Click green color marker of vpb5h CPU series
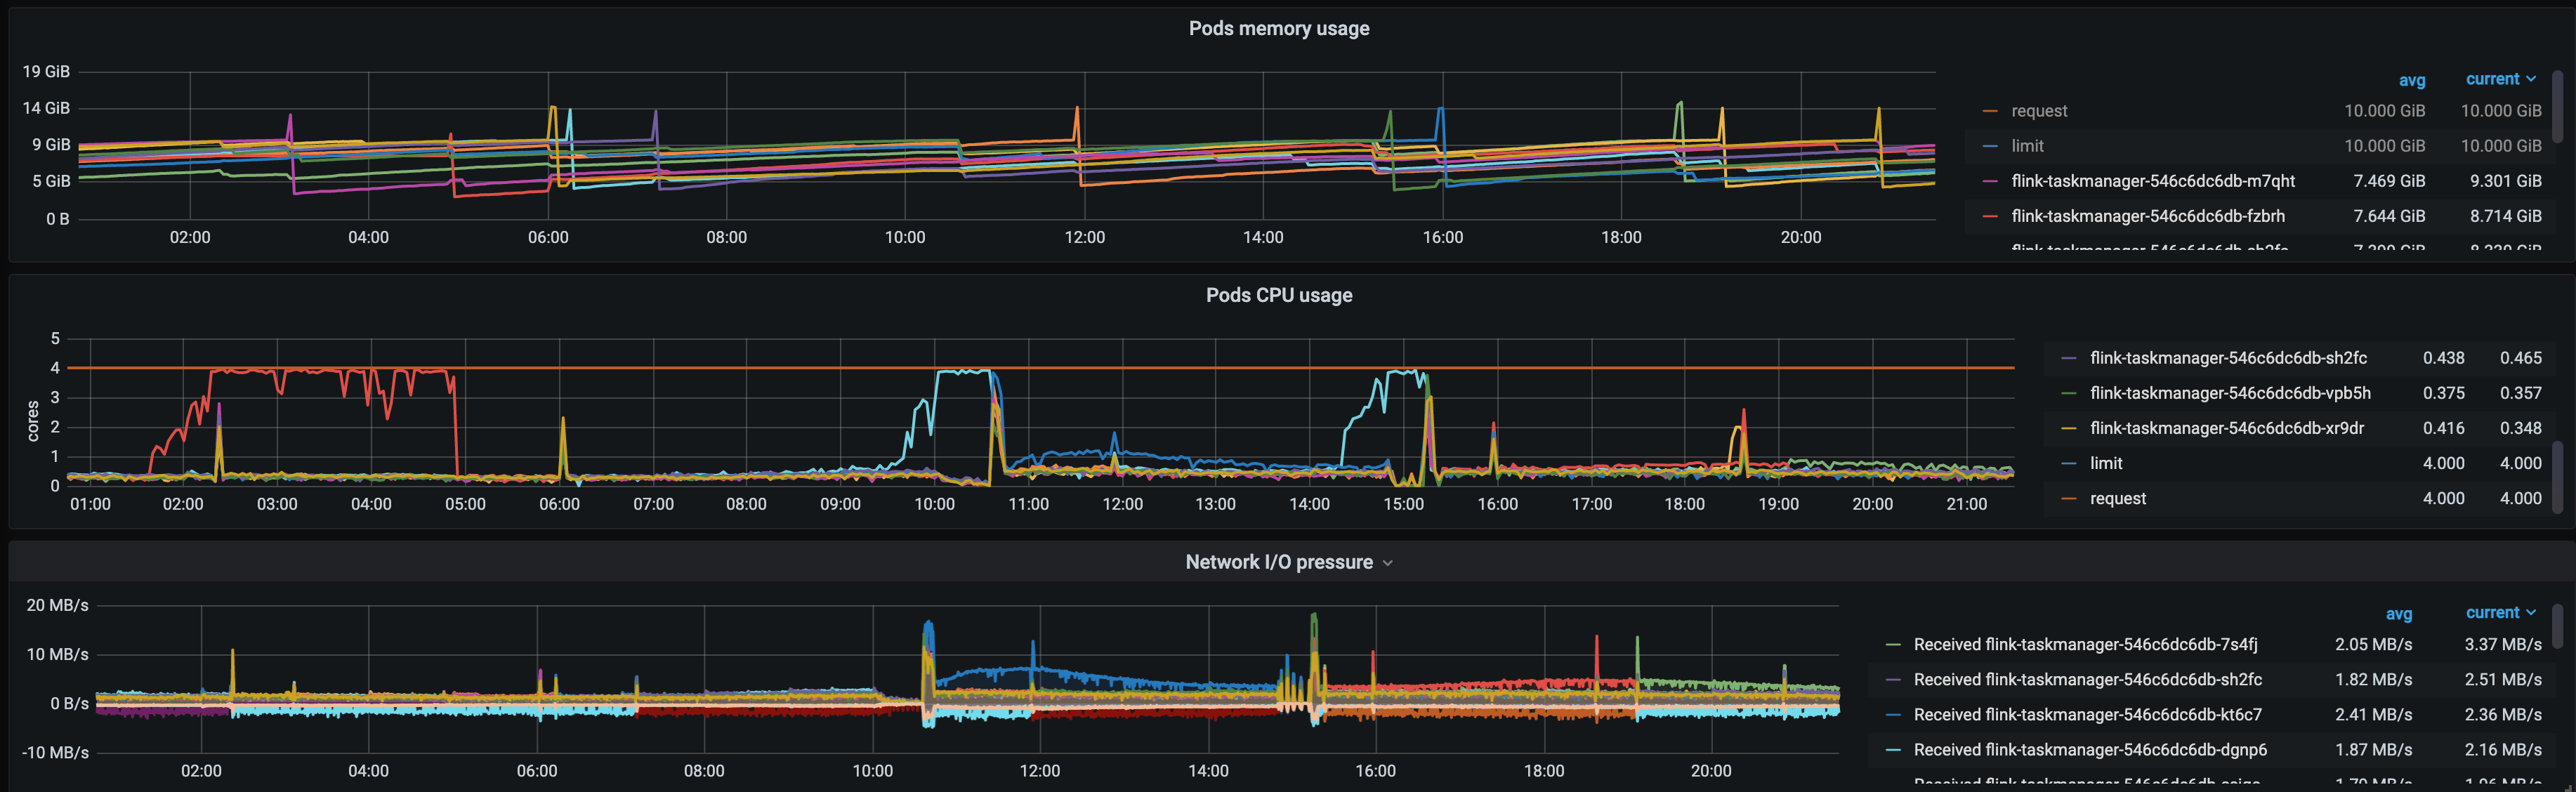 [2069, 393]
